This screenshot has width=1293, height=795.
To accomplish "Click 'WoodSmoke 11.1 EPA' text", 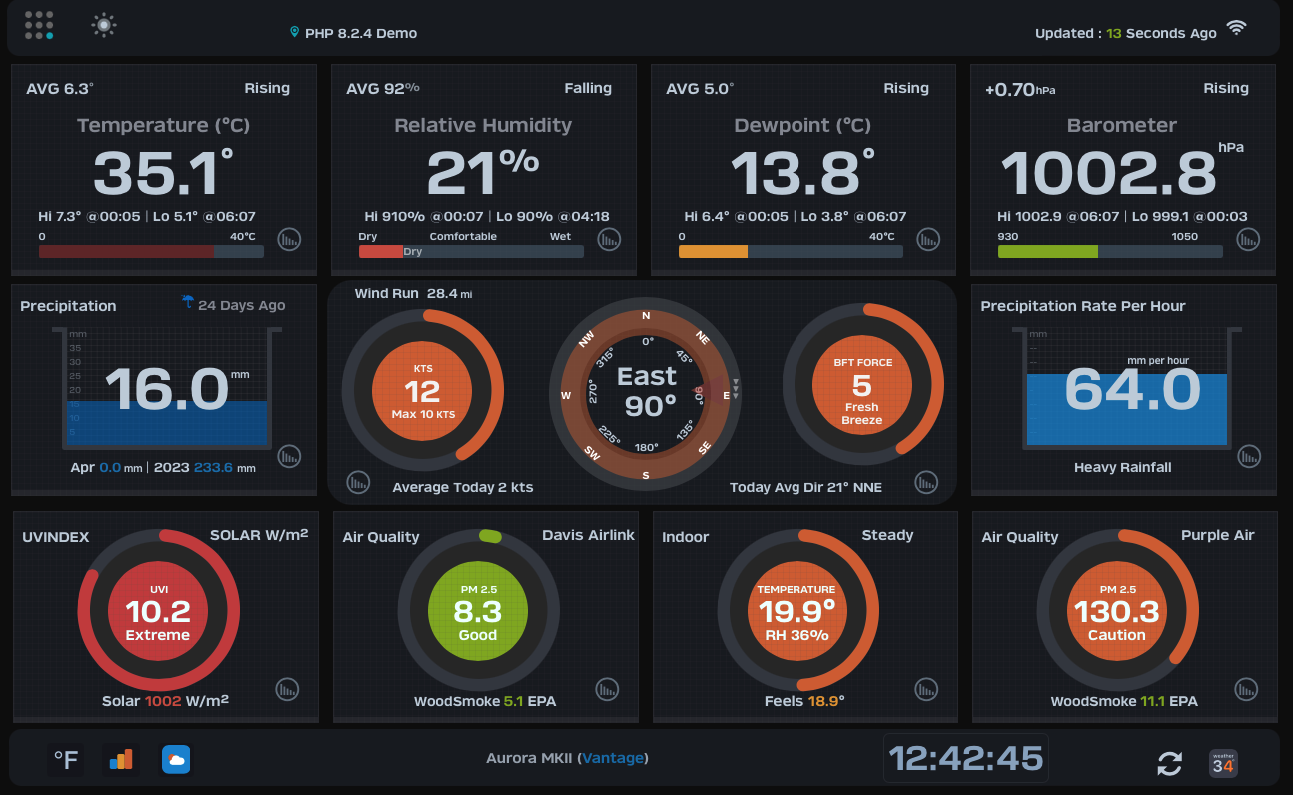I will pos(1124,701).
